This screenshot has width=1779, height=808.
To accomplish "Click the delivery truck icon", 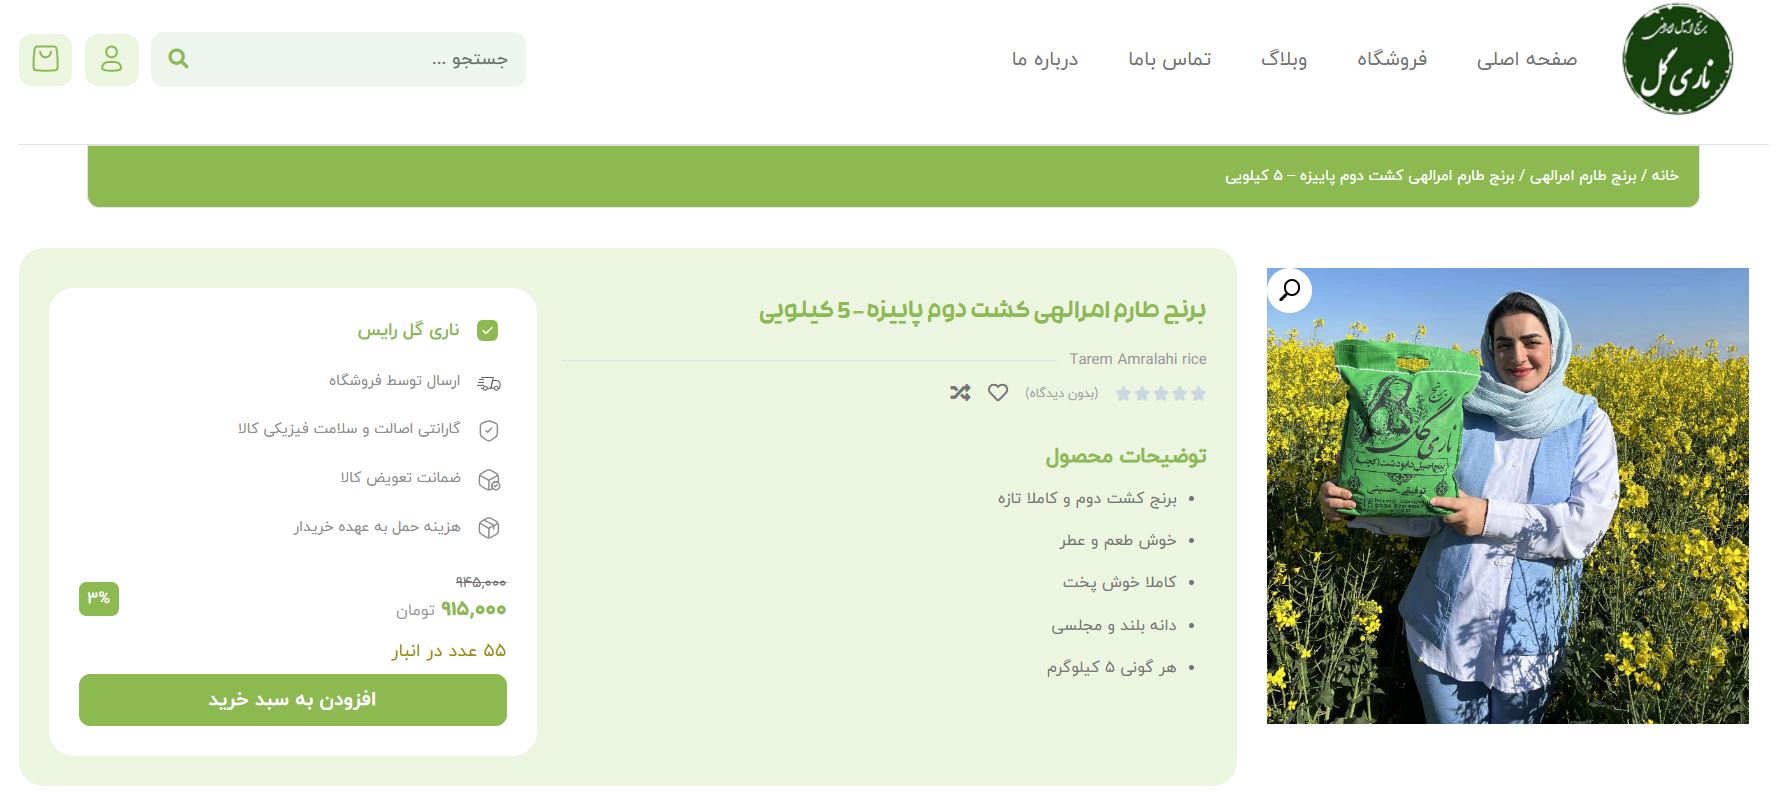I will [x=489, y=382].
